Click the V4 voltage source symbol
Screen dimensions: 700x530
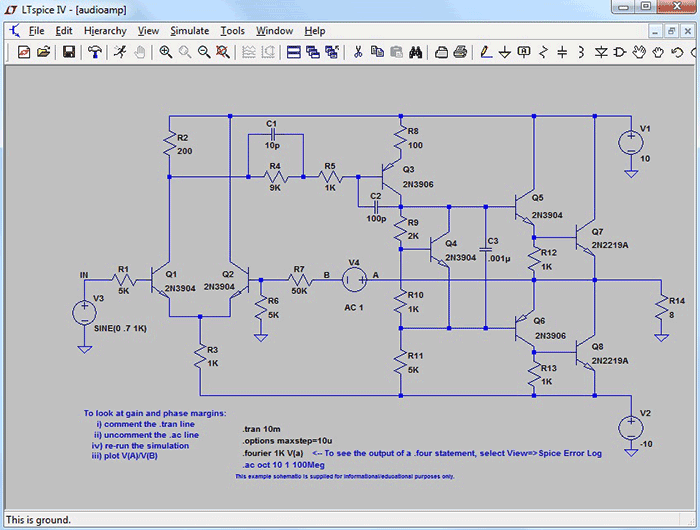tap(354, 280)
